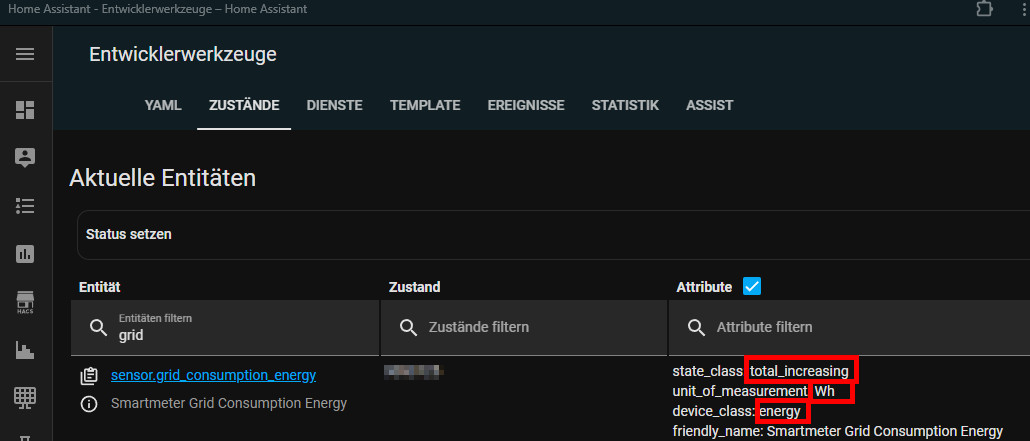Open the History chart icon in sidebar

click(25, 254)
